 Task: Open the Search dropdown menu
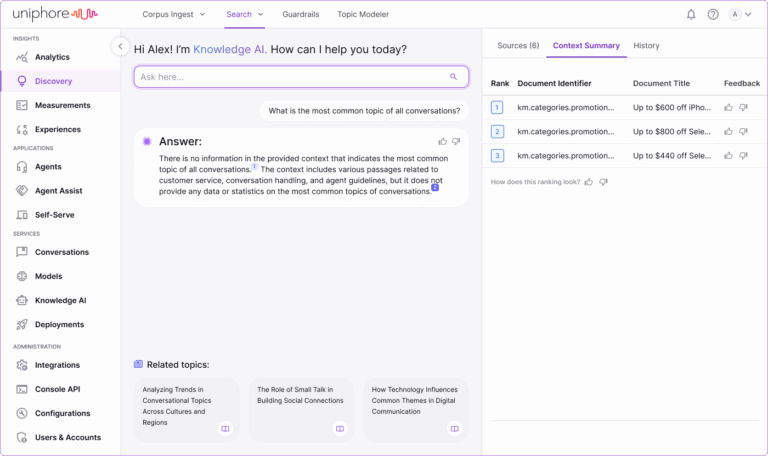coord(245,15)
